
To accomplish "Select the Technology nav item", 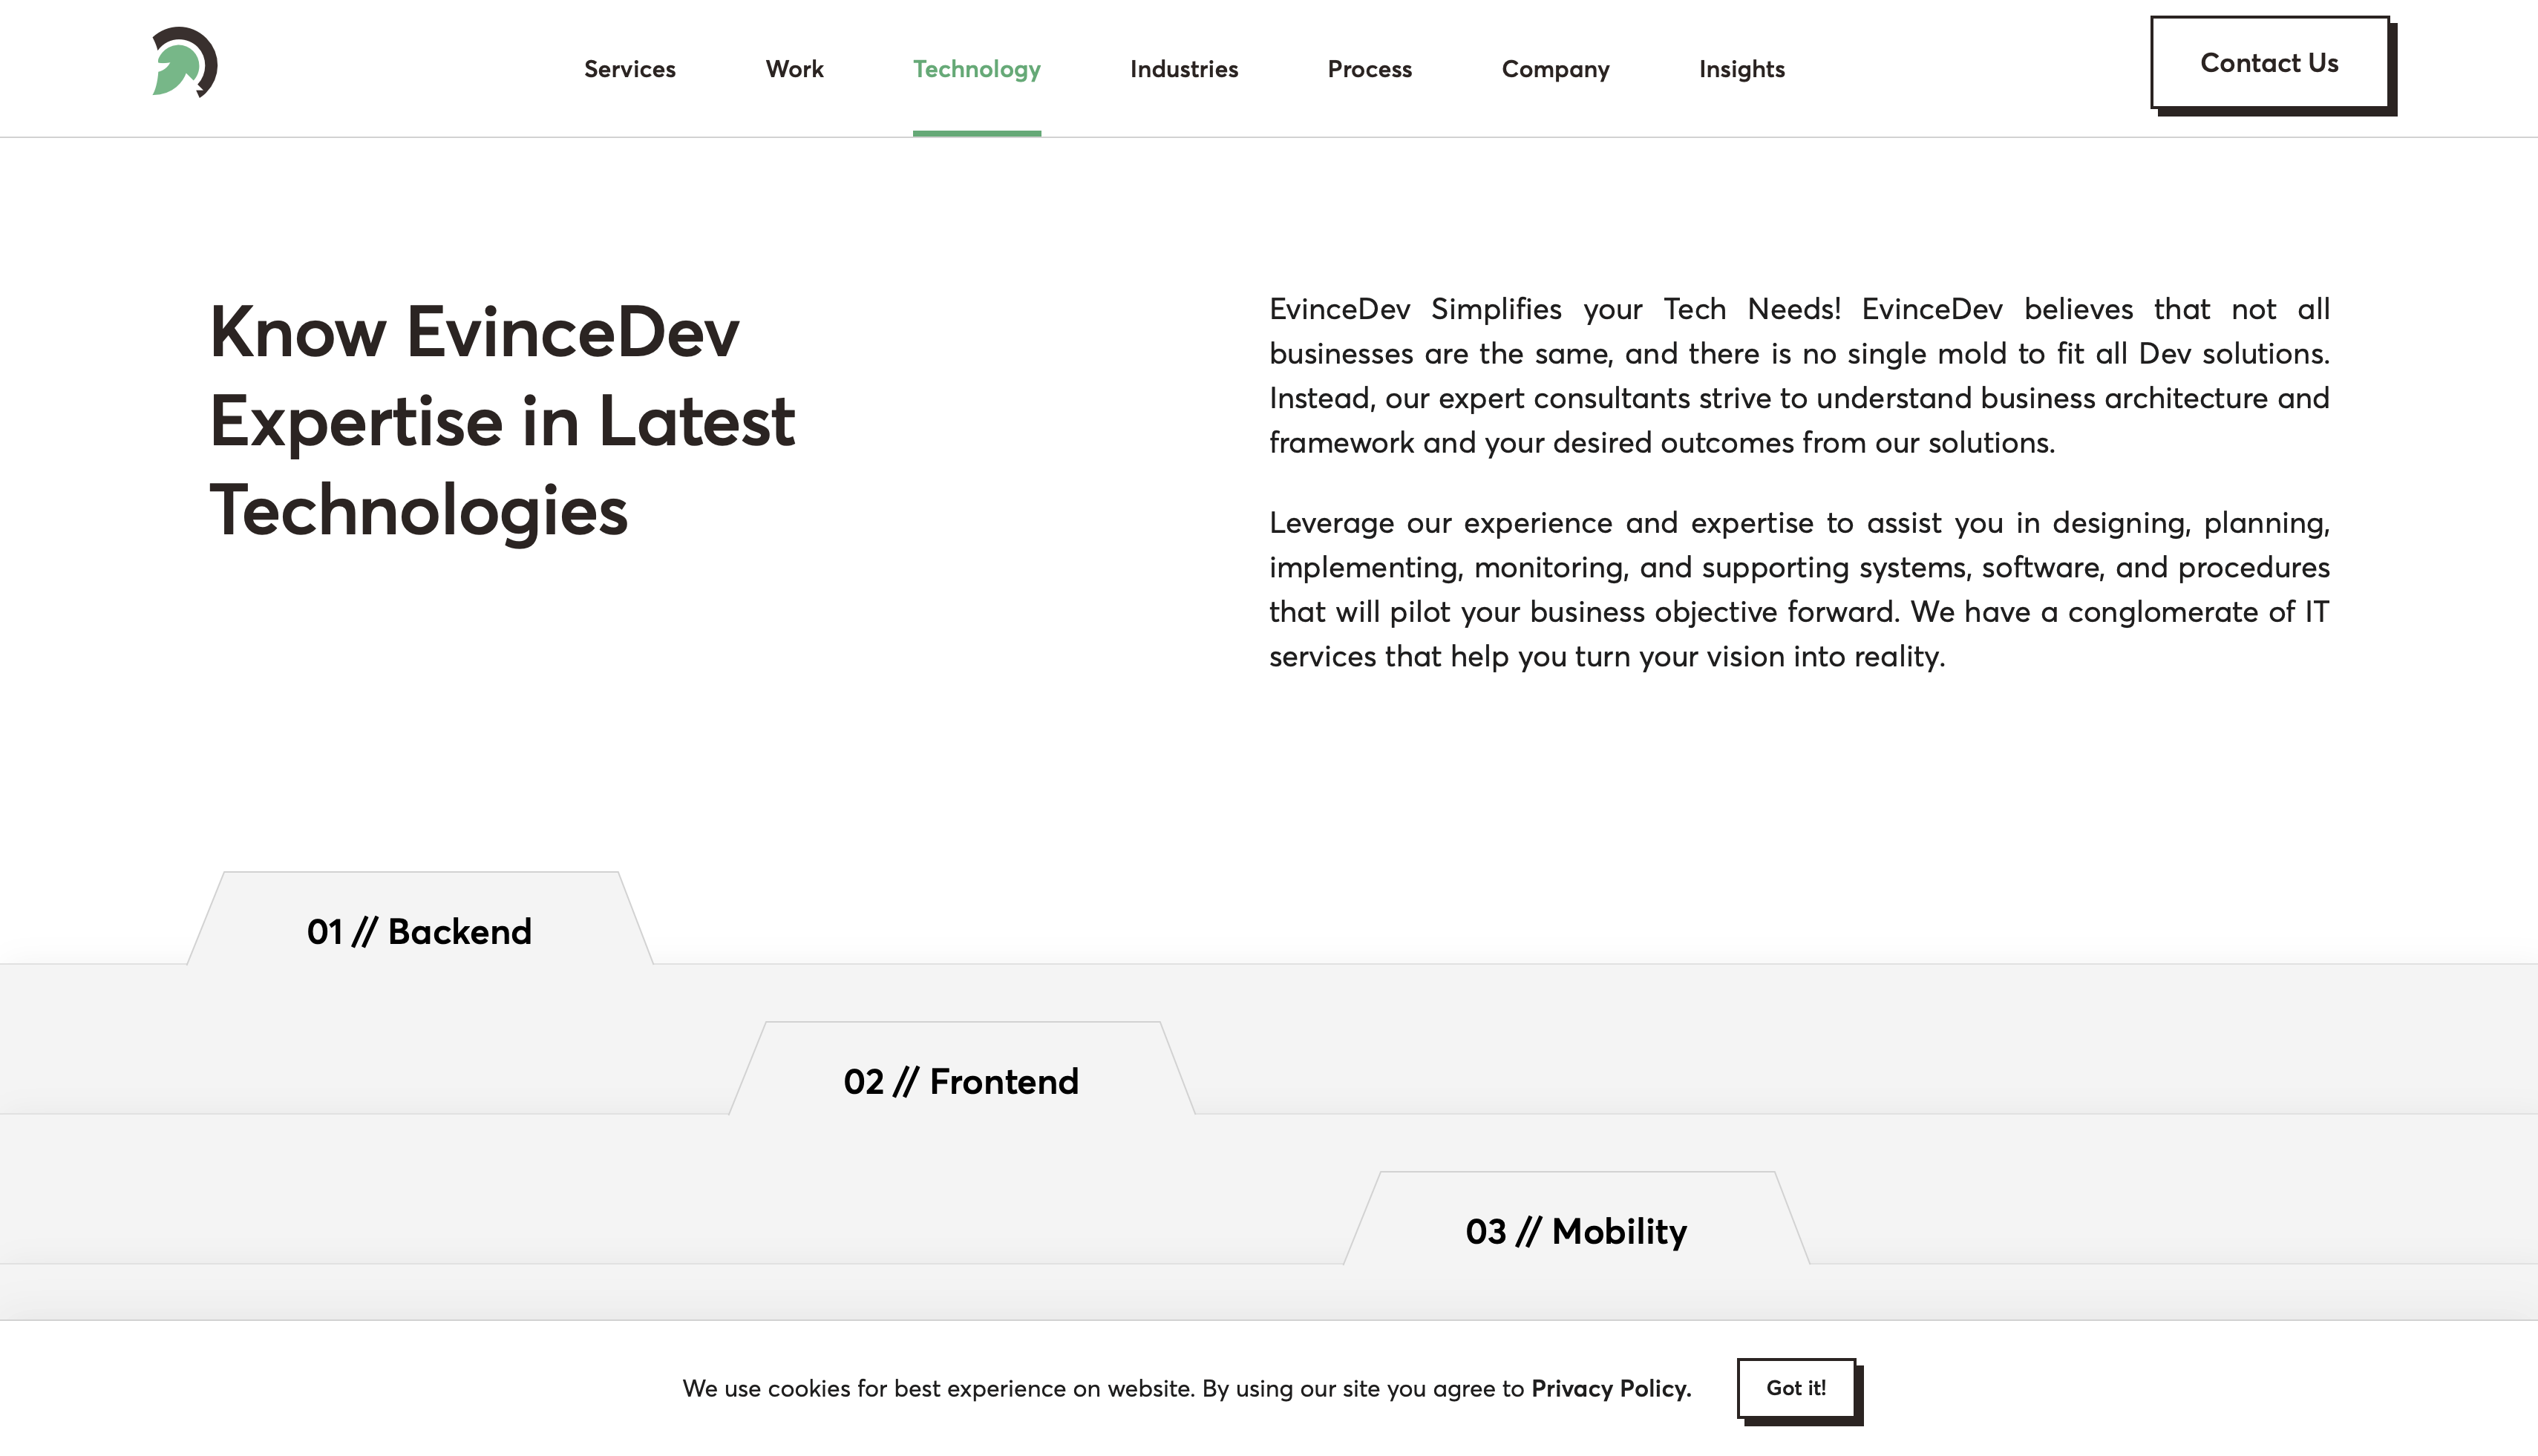I will 976,69.
